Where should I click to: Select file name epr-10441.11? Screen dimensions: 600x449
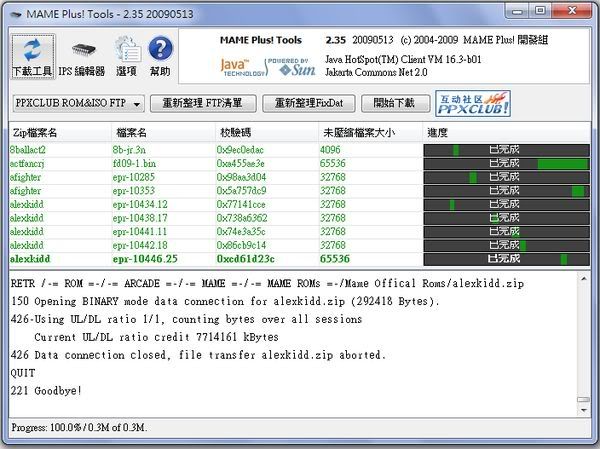coord(140,232)
